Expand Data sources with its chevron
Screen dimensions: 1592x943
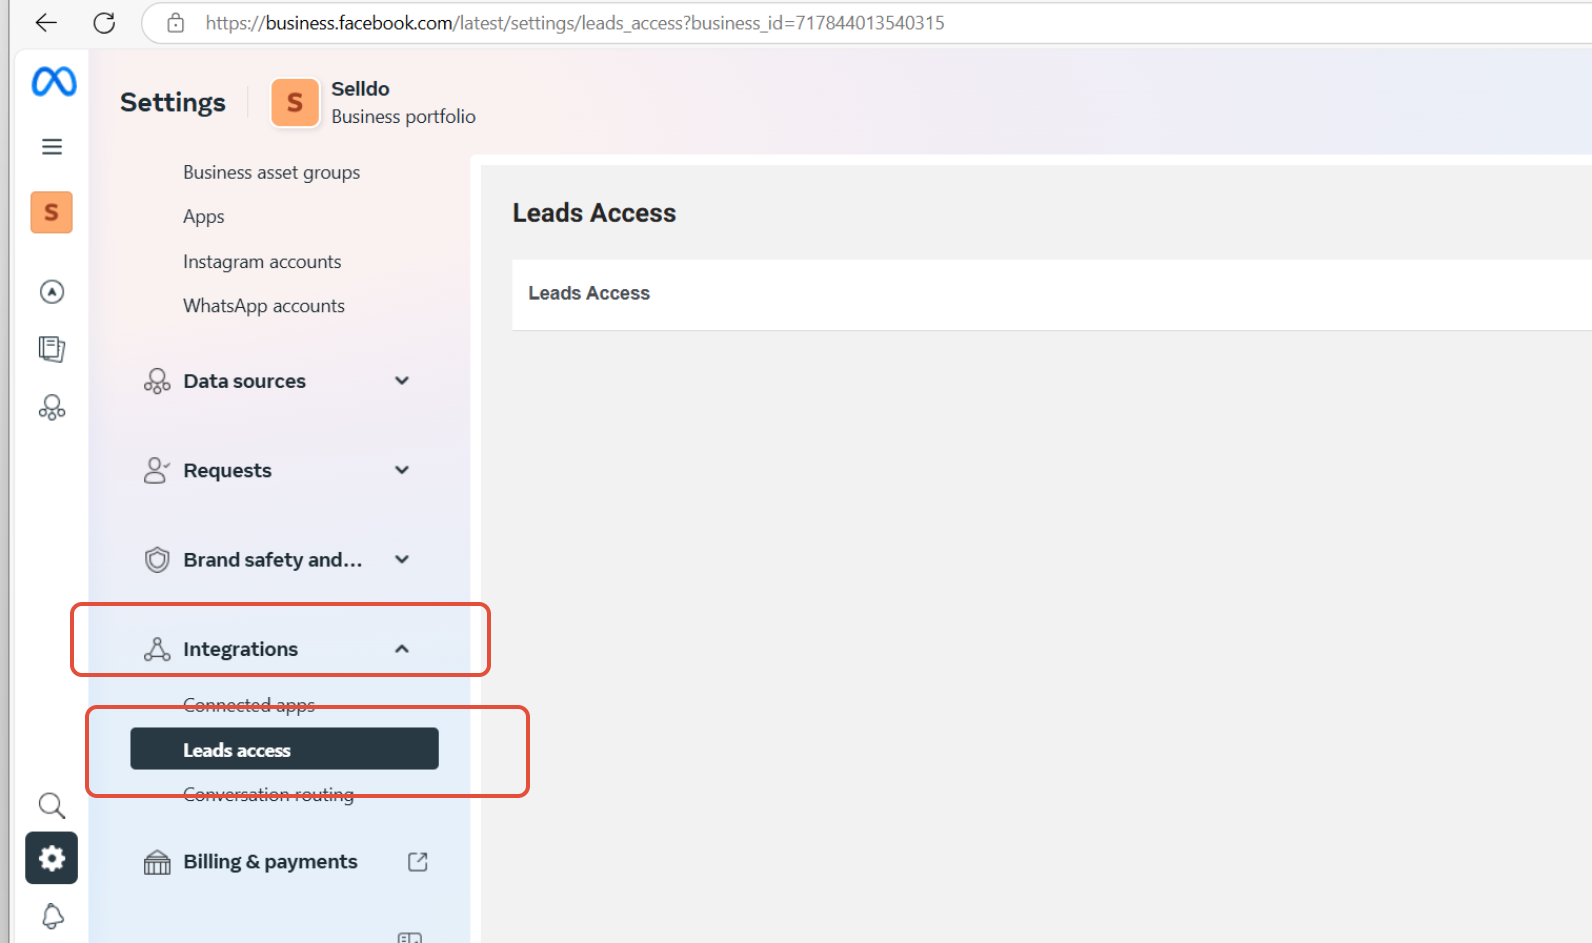[402, 380]
